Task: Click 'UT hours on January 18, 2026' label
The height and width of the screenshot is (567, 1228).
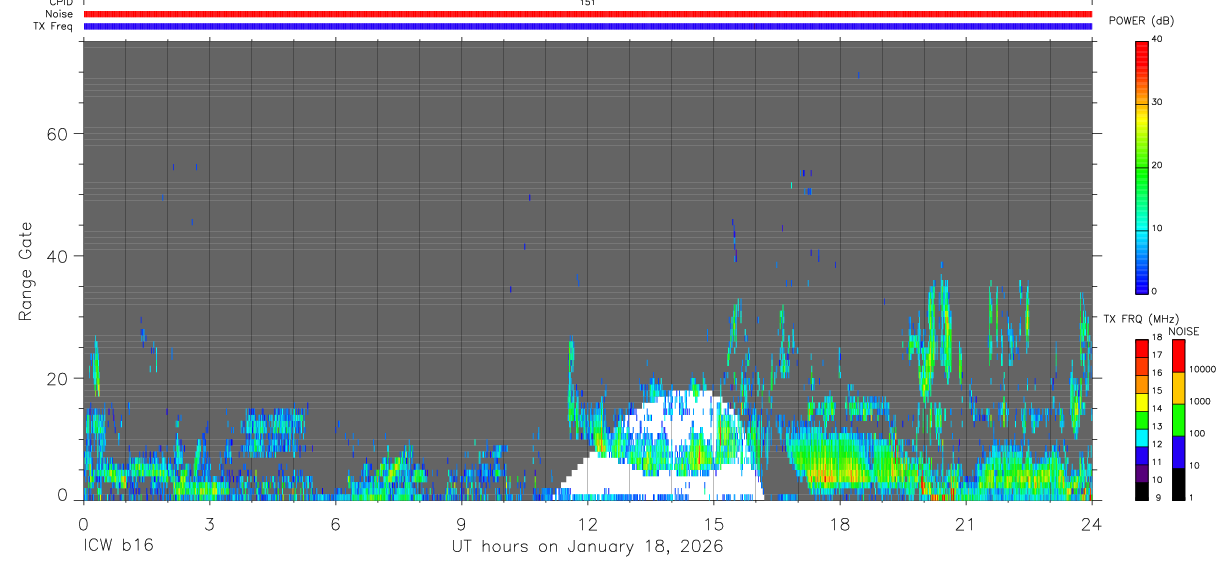Action: click(586, 547)
